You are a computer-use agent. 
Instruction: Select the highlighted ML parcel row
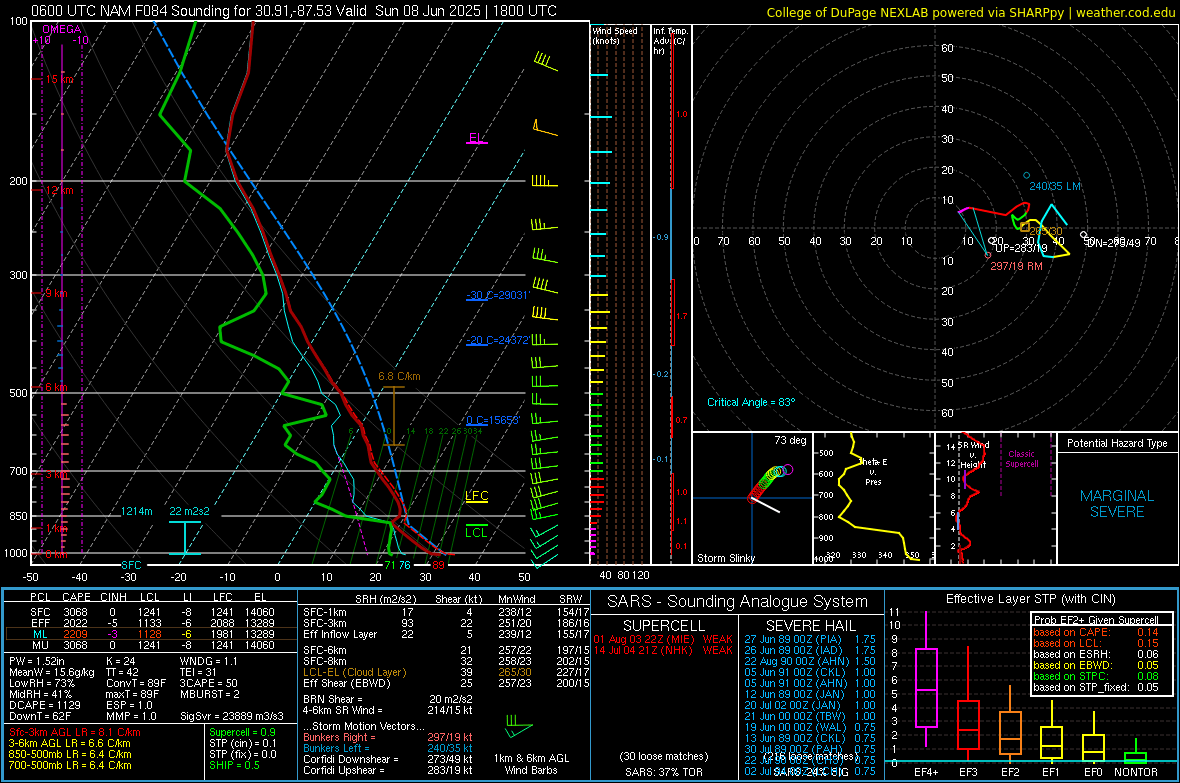click(151, 634)
